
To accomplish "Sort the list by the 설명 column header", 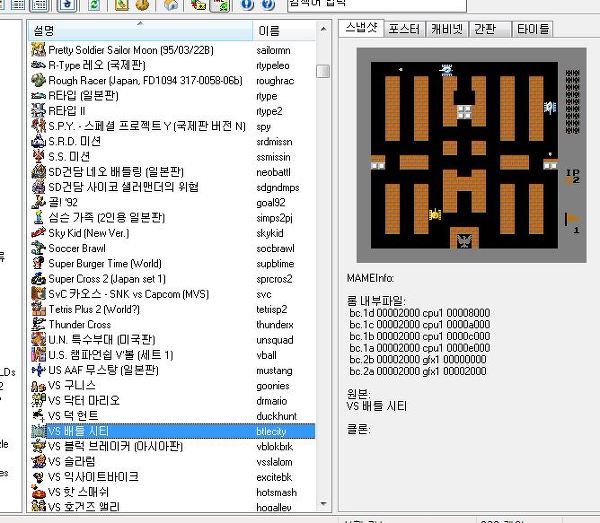I will pos(140,30).
